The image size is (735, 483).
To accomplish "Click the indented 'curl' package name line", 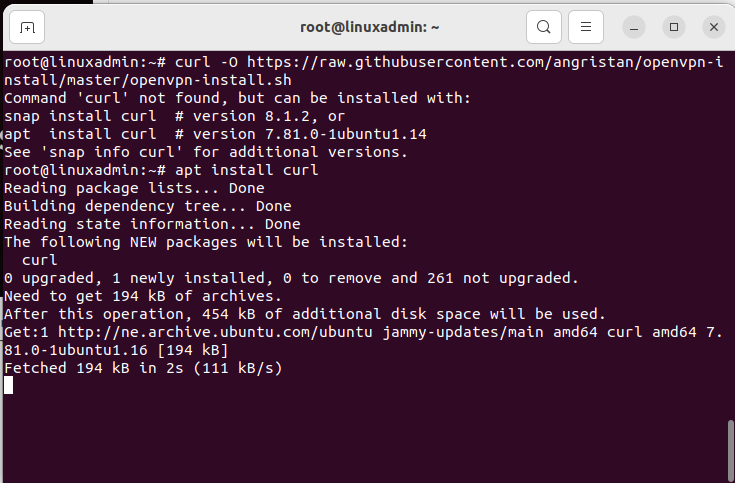I will point(40,260).
